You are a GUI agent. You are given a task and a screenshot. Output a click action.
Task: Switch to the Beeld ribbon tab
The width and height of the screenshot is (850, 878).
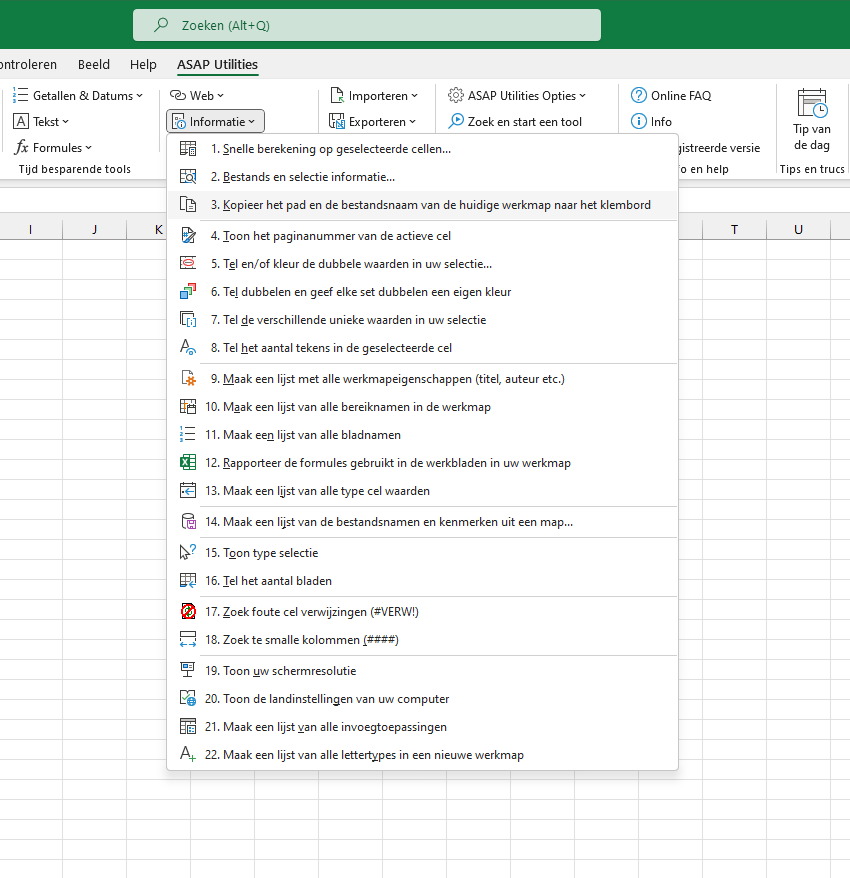pyautogui.click(x=94, y=64)
